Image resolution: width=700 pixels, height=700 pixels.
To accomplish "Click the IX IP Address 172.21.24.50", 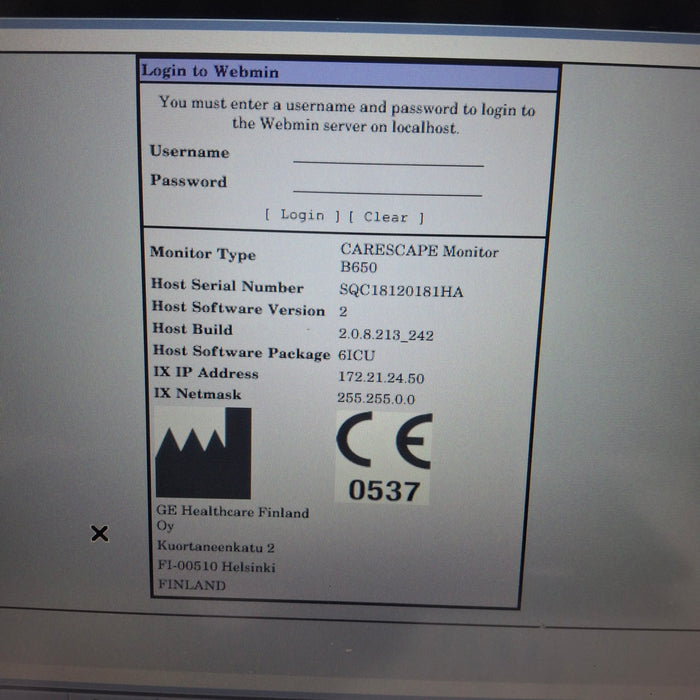I will [x=381, y=378].
